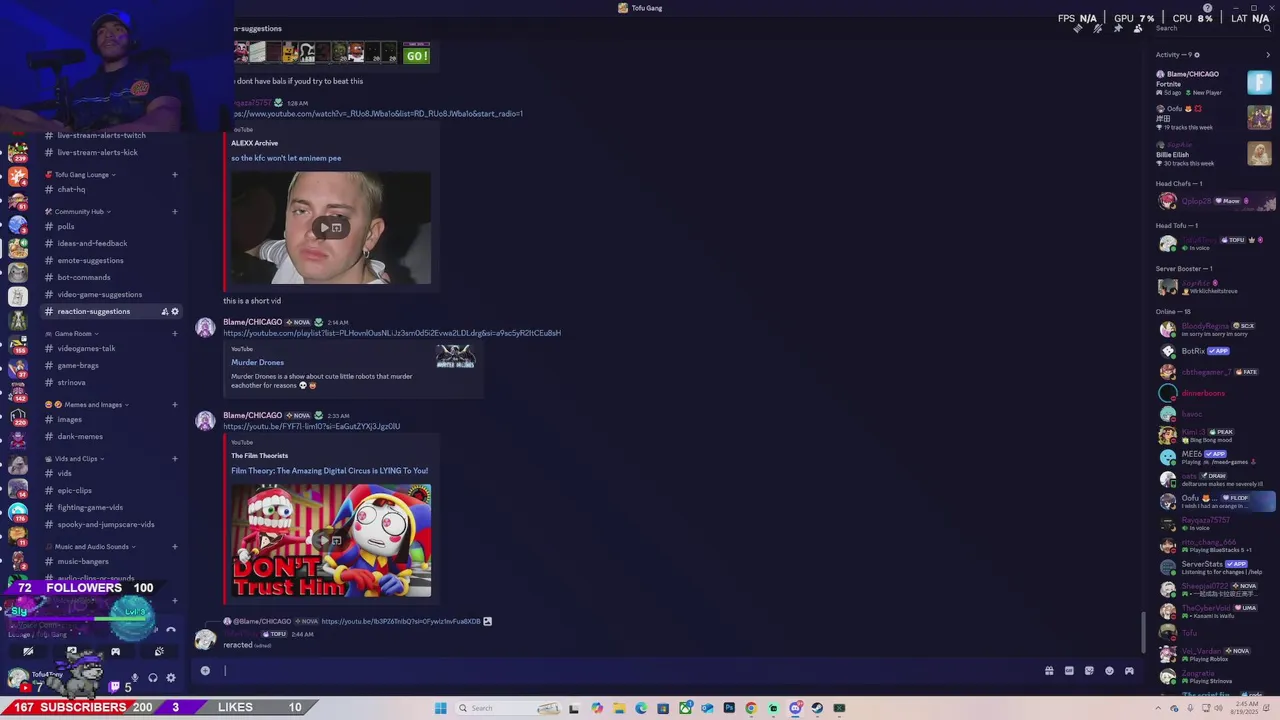
Task: Open the Fortnite activity thumbnail
Action: (x=1259, y=82)
